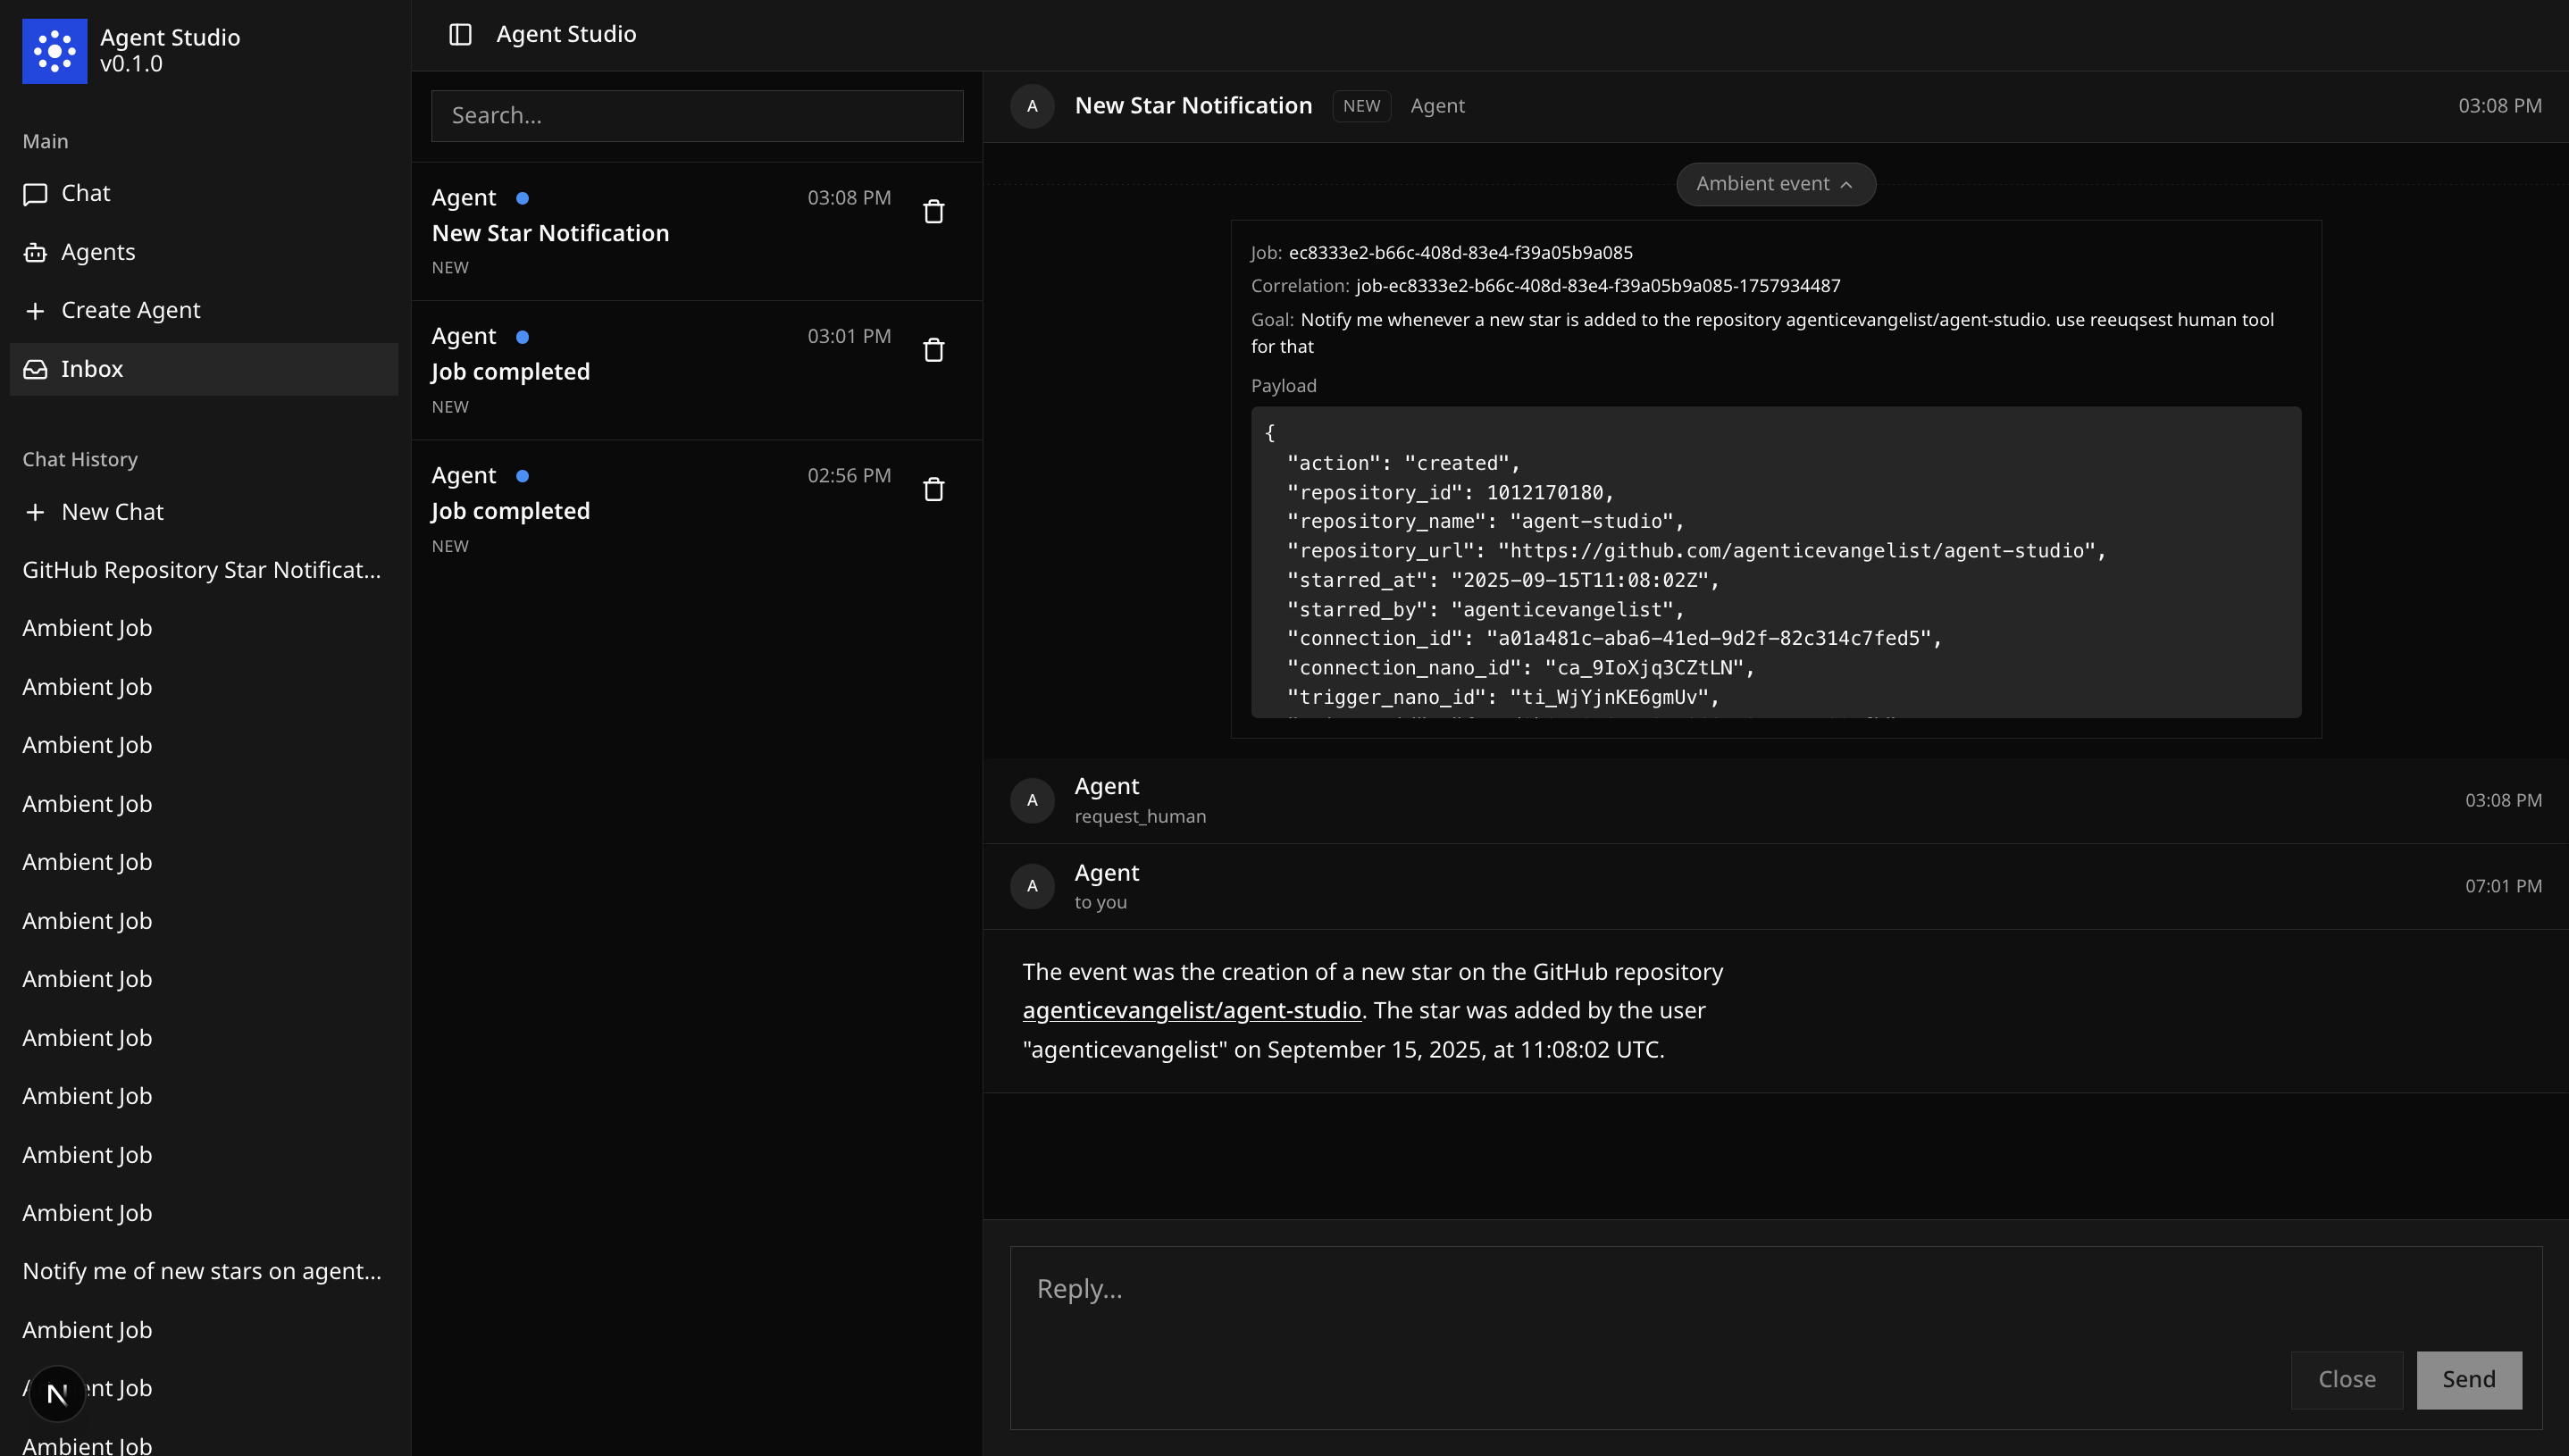Expand the Agent request_human message
Viewport: 2569px width, 1456px height.
point(1140,800)
